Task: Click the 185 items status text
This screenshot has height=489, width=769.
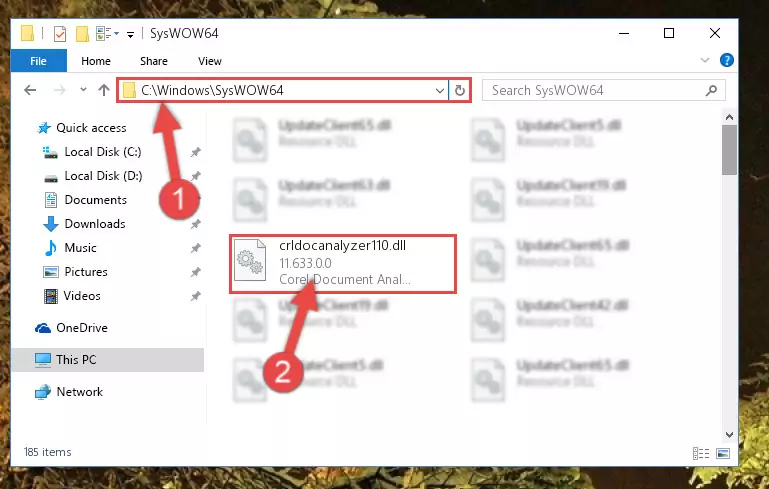Action: [48, 452]
